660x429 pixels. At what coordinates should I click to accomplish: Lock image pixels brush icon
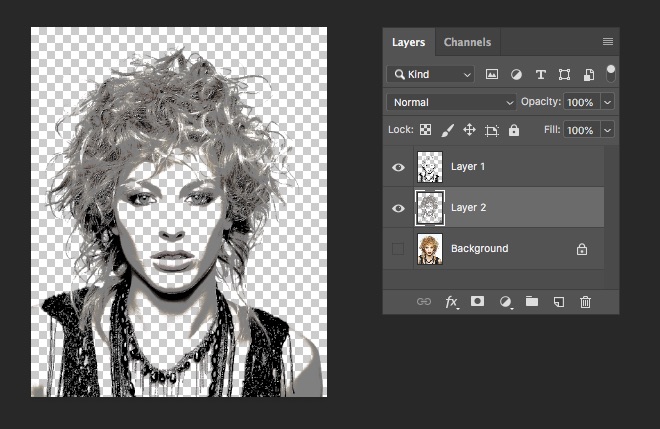point(447,130)
